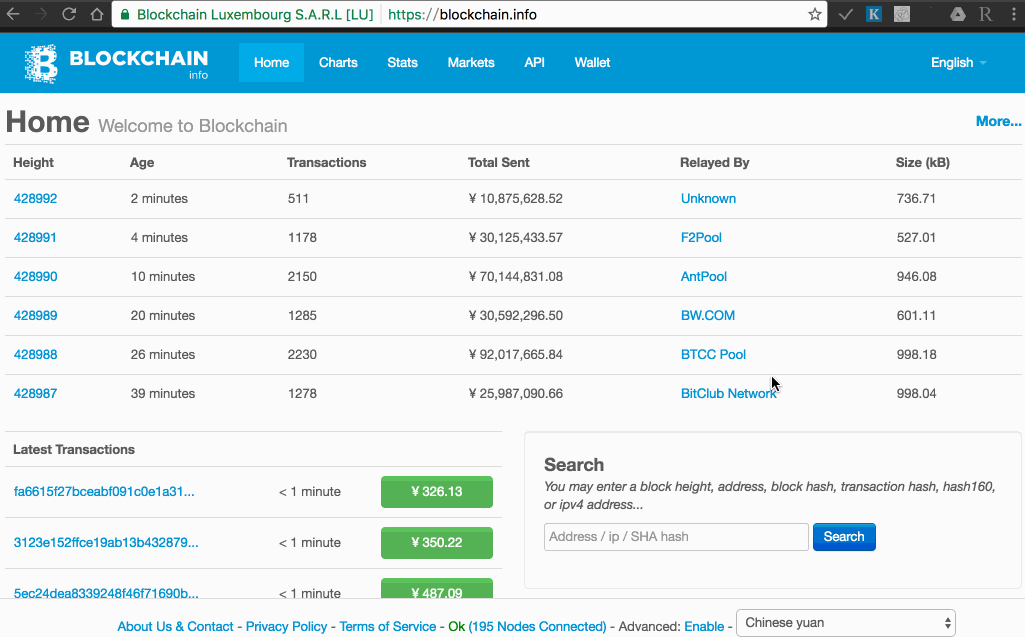Open the Terms of Service link
This screenshot has height=637, width=1025.
[x=388, y=627]
